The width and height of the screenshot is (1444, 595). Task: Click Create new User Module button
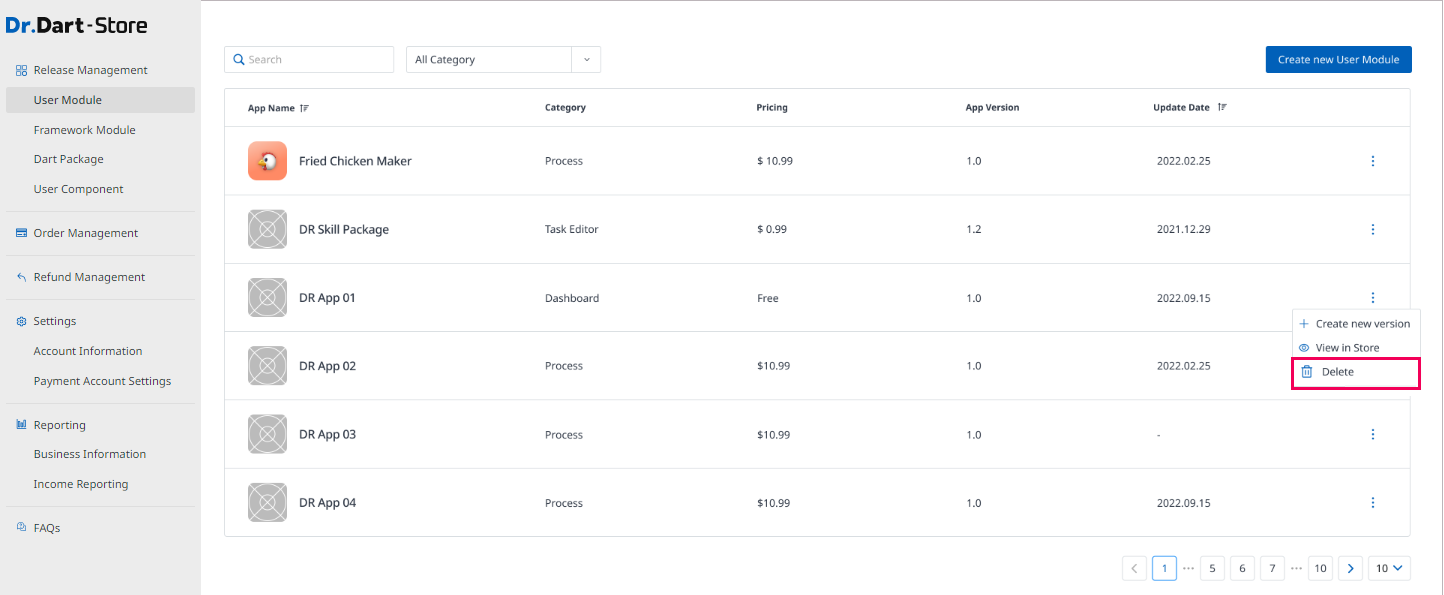pyautogui.click(x=1338, y=60)
